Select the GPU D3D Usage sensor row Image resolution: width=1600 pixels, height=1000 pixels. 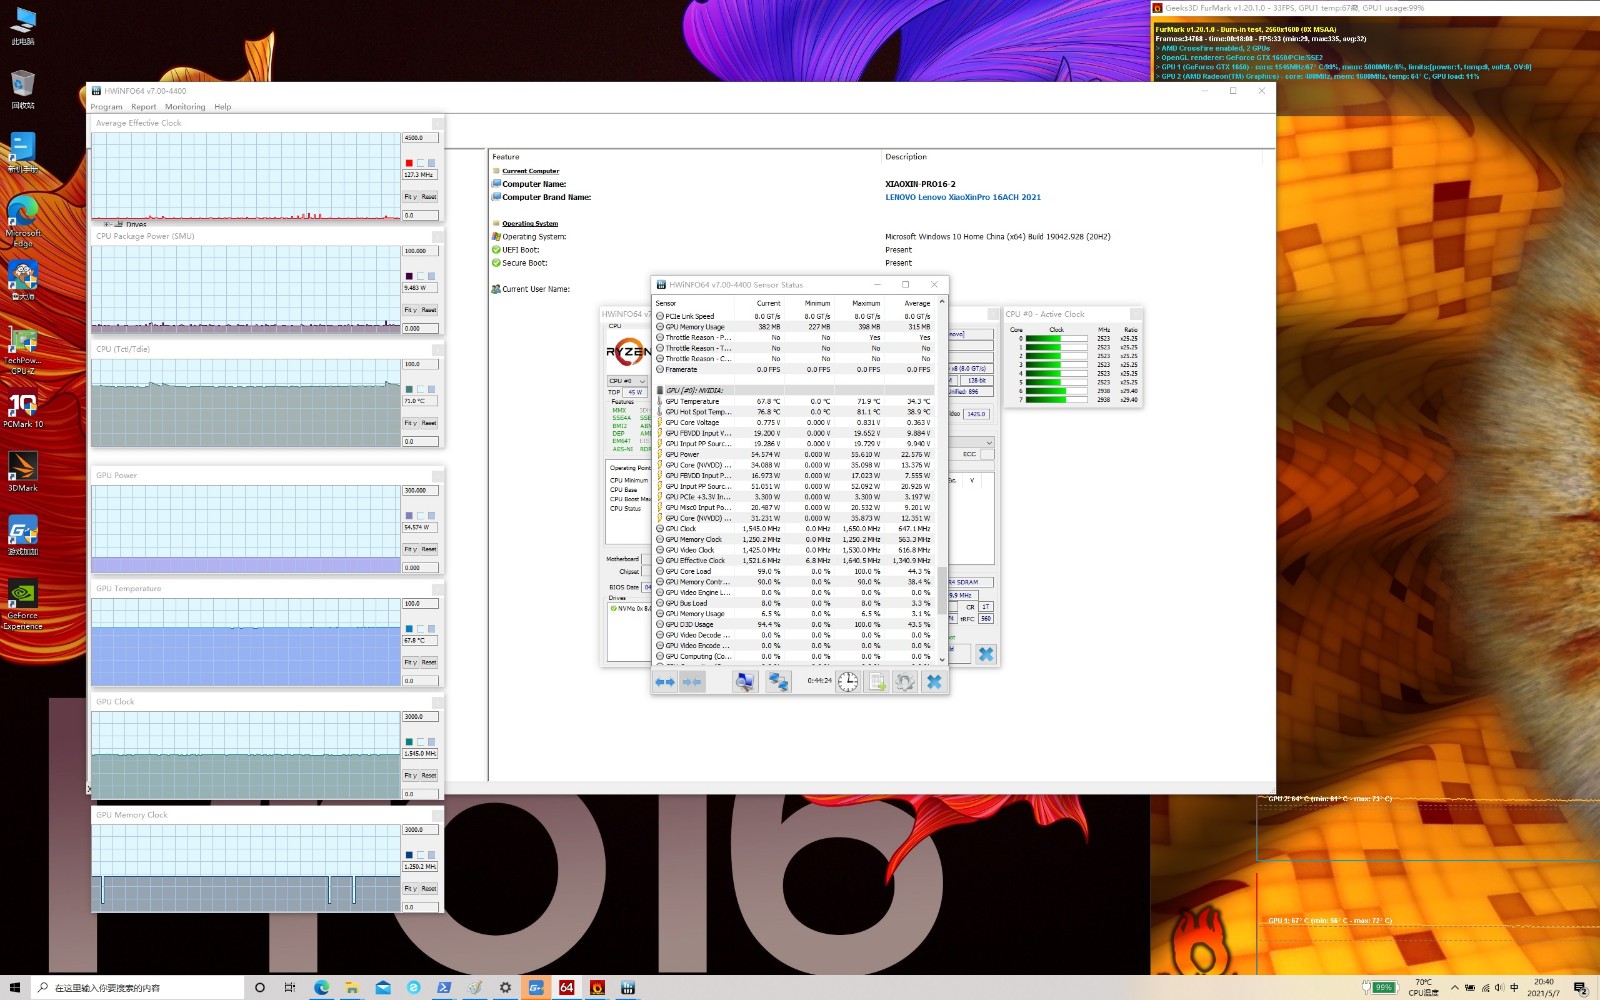pos(796,624)
